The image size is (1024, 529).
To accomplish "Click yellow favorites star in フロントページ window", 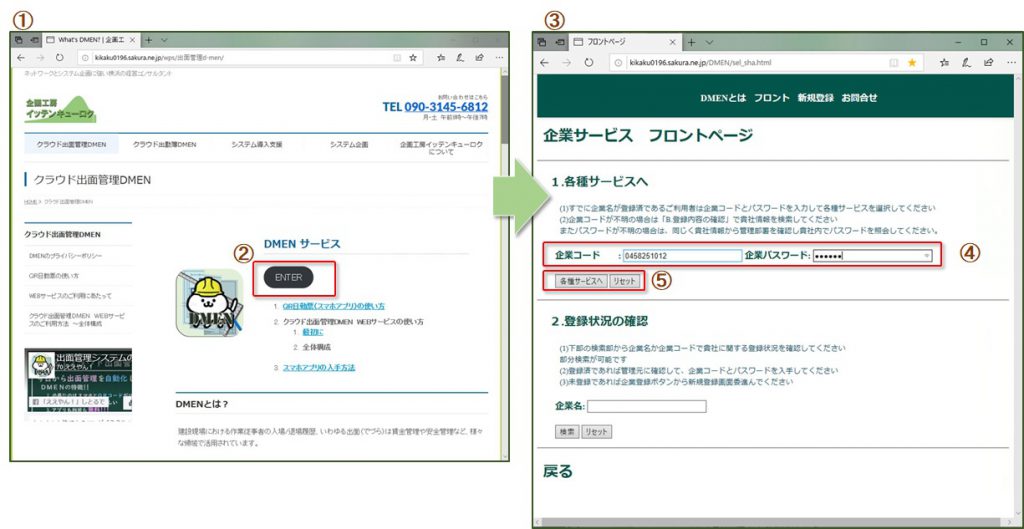I will (x=912, y=63).
